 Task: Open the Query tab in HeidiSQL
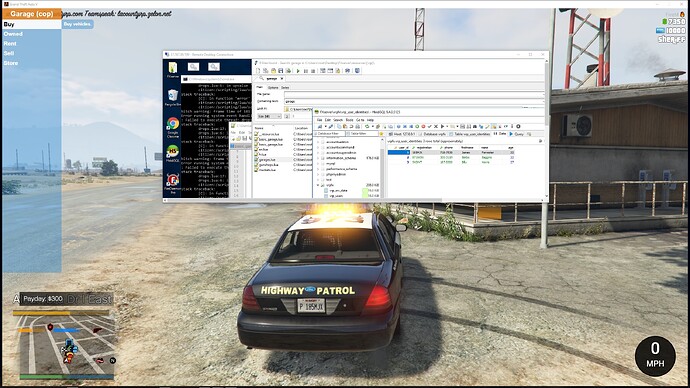[517, 134]
